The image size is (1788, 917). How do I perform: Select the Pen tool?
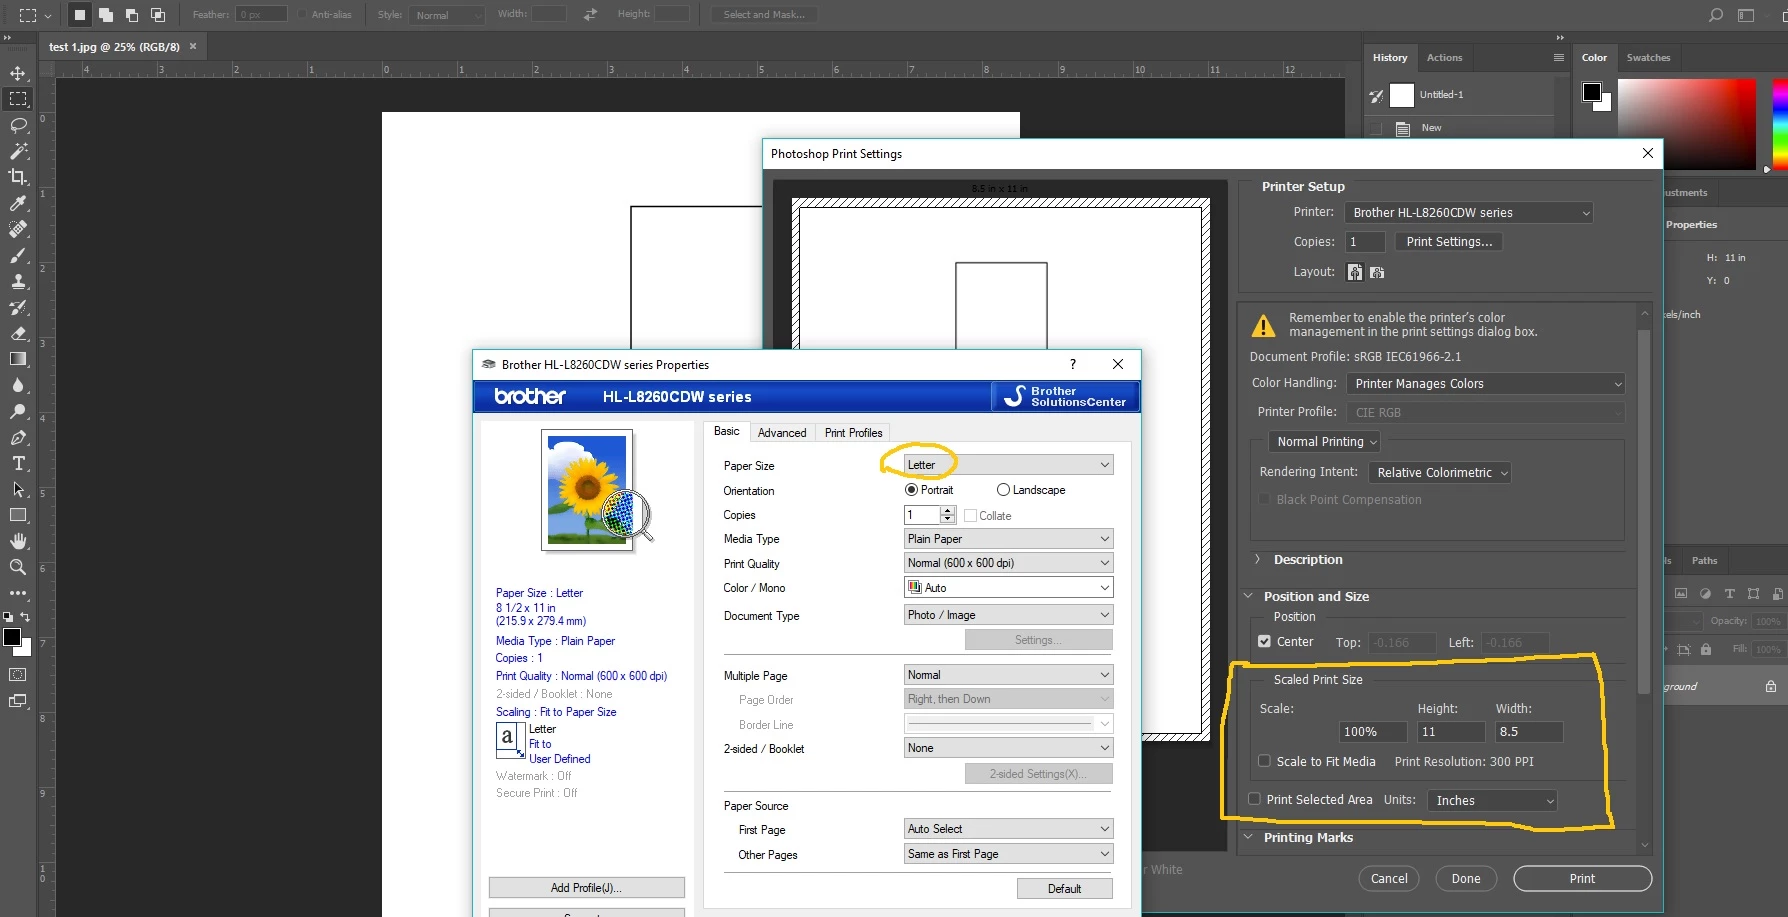18,437
